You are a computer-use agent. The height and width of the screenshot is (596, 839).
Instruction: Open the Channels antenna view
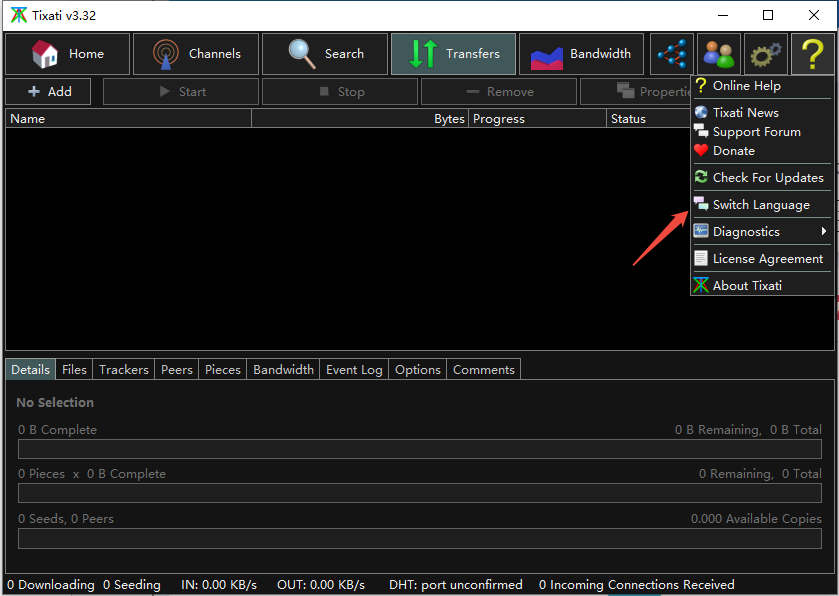pos(196,54)
